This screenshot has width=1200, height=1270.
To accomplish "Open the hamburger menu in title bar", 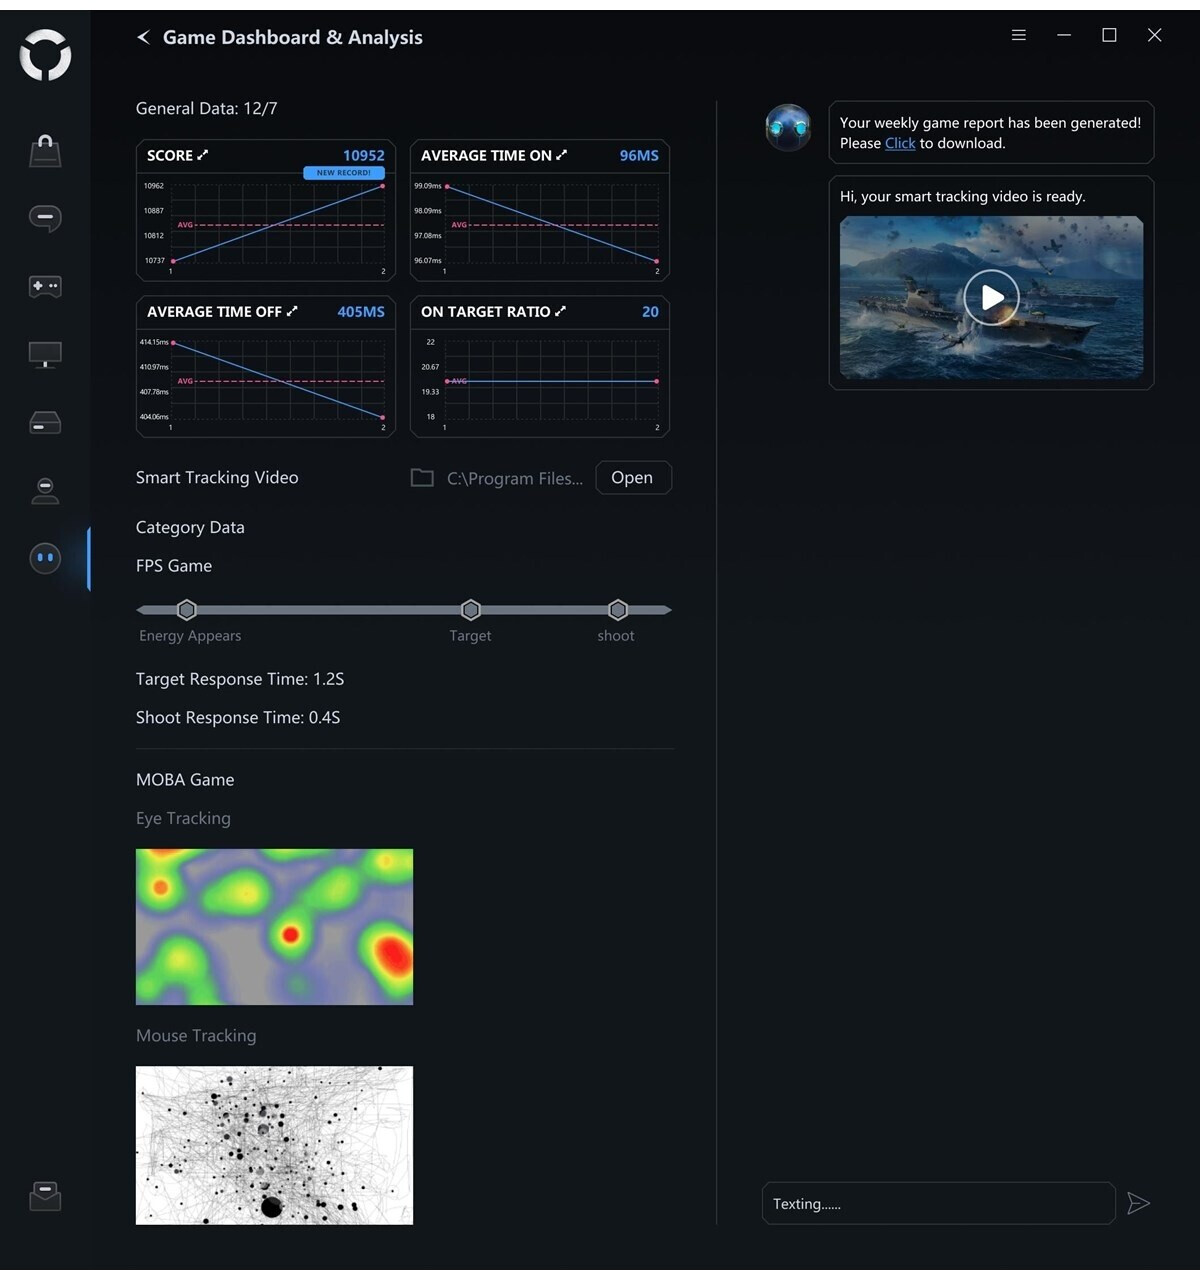I will pyautogui.click(x=1019, y=35).
